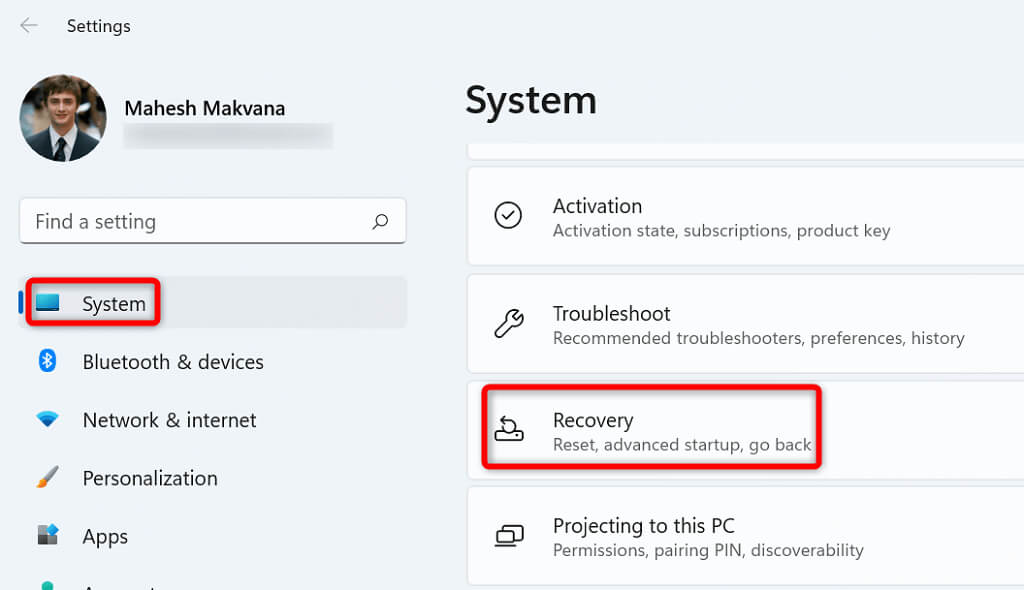Viewport: 1024px width, 590px height.
Task: Click the System monitor icon
Action: (48, 303)
